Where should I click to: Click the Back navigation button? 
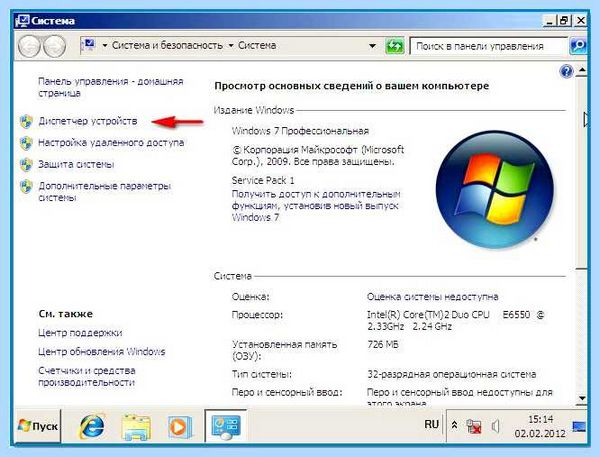tap(29, 46)
